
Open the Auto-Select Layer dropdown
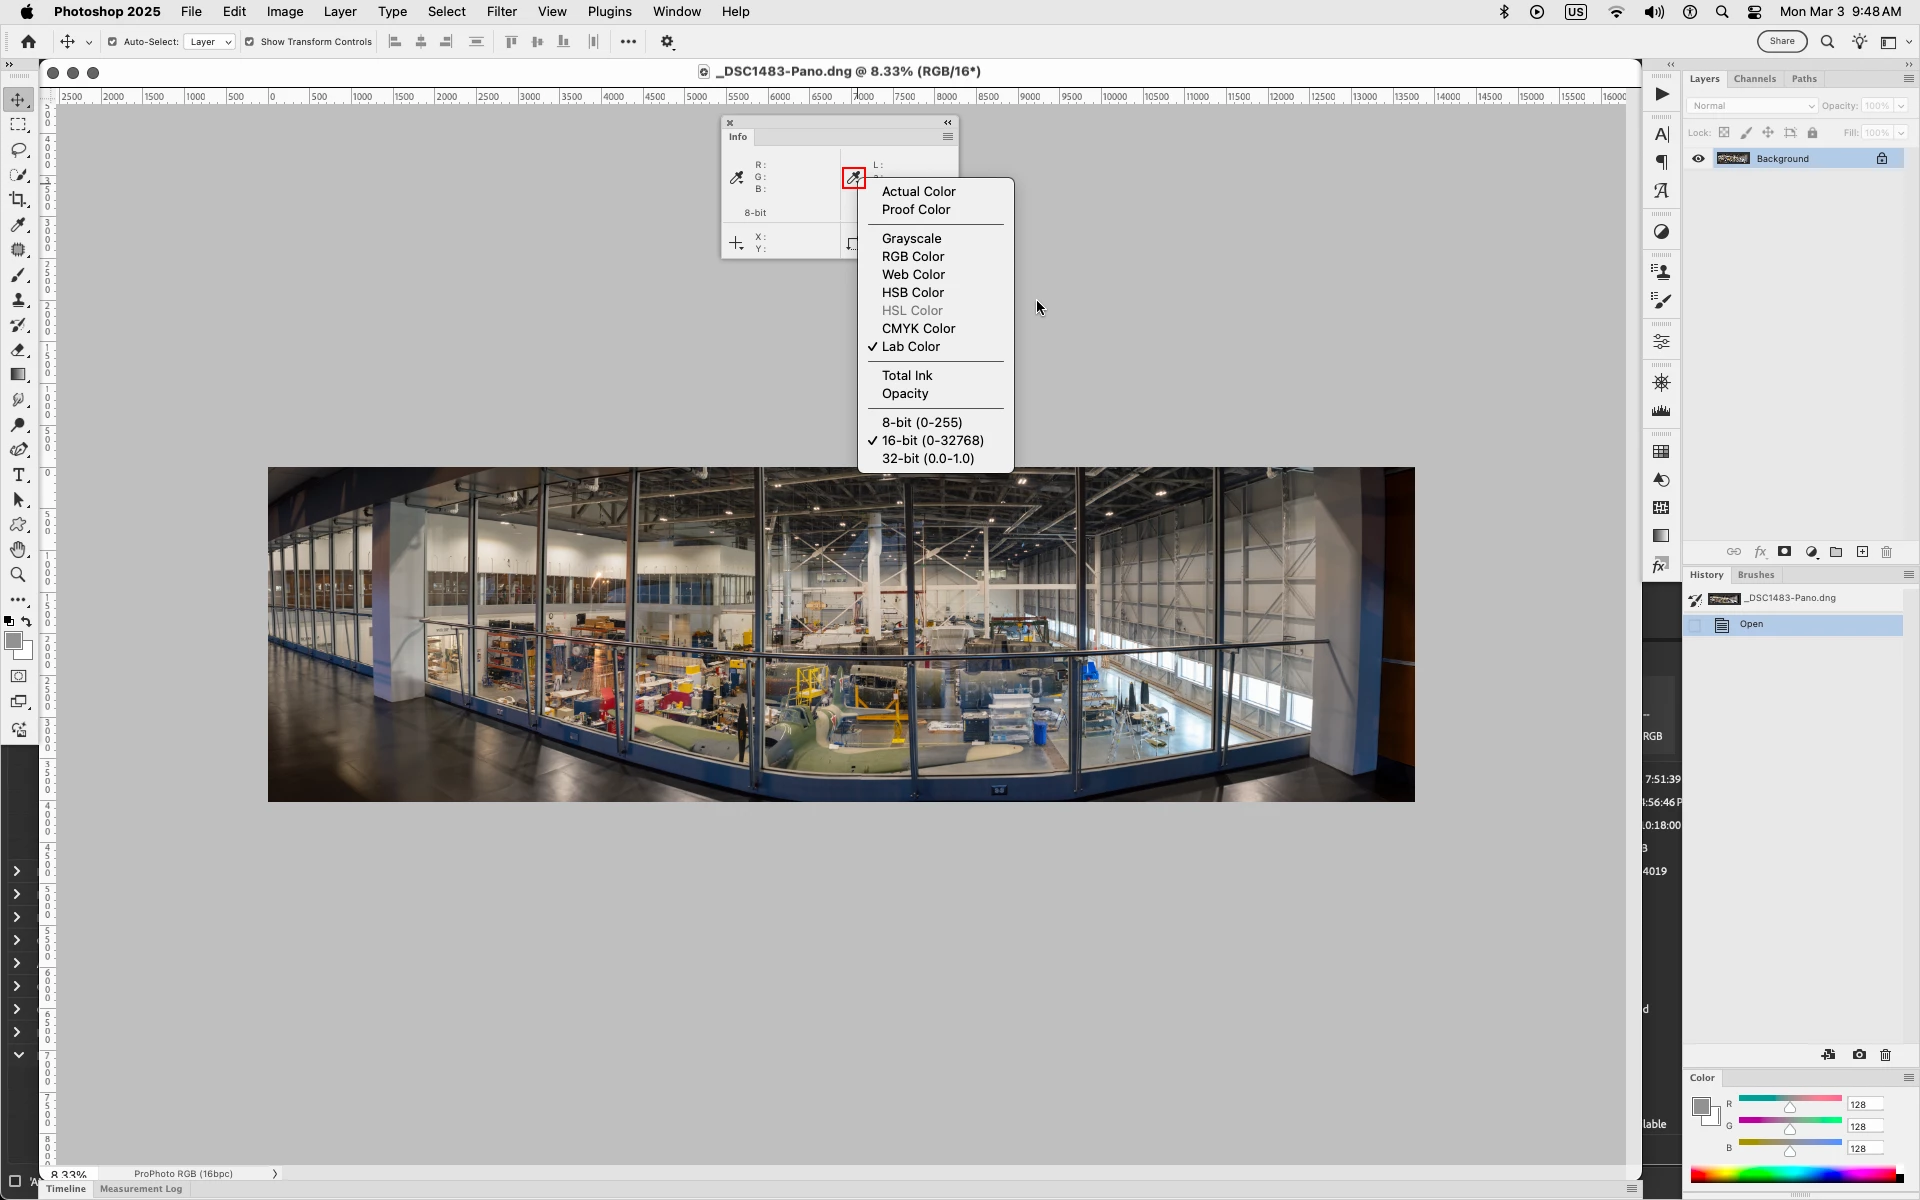coord(210,42)
